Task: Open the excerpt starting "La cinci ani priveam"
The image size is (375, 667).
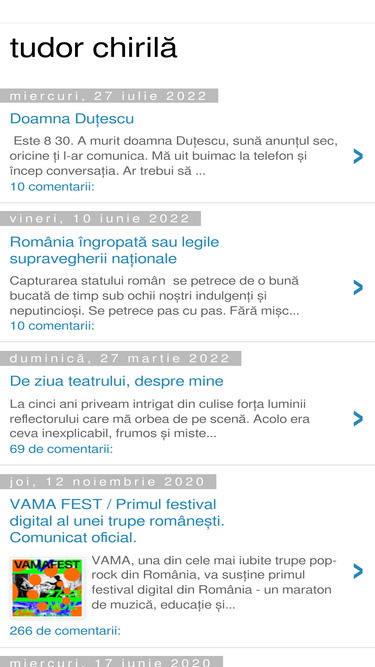Action: click(x=160, y=419)
